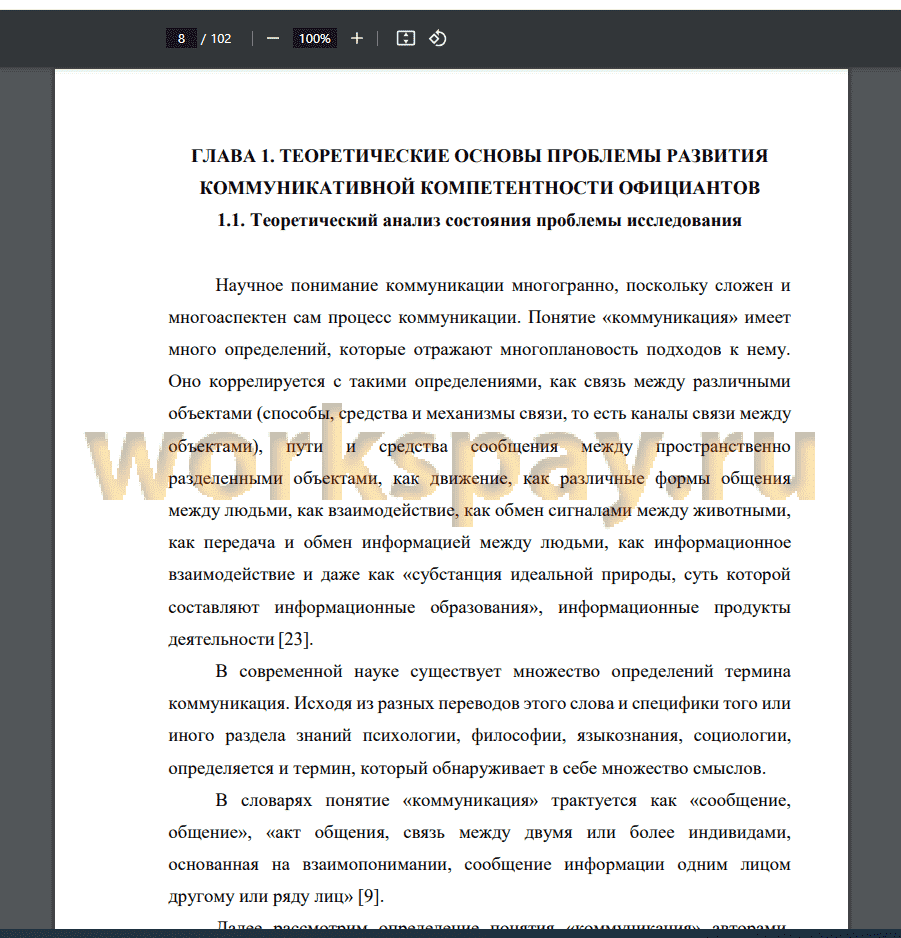This screenshot has height=938, width=901.
Task: Click heading line 'ГЛАВА 1. ТЕОРЕТИЧЕСКИЕ ОСНОВЫ ПРОБЛЕМЫ РАЗВИТИЯ'
Action: coord(479,156)
